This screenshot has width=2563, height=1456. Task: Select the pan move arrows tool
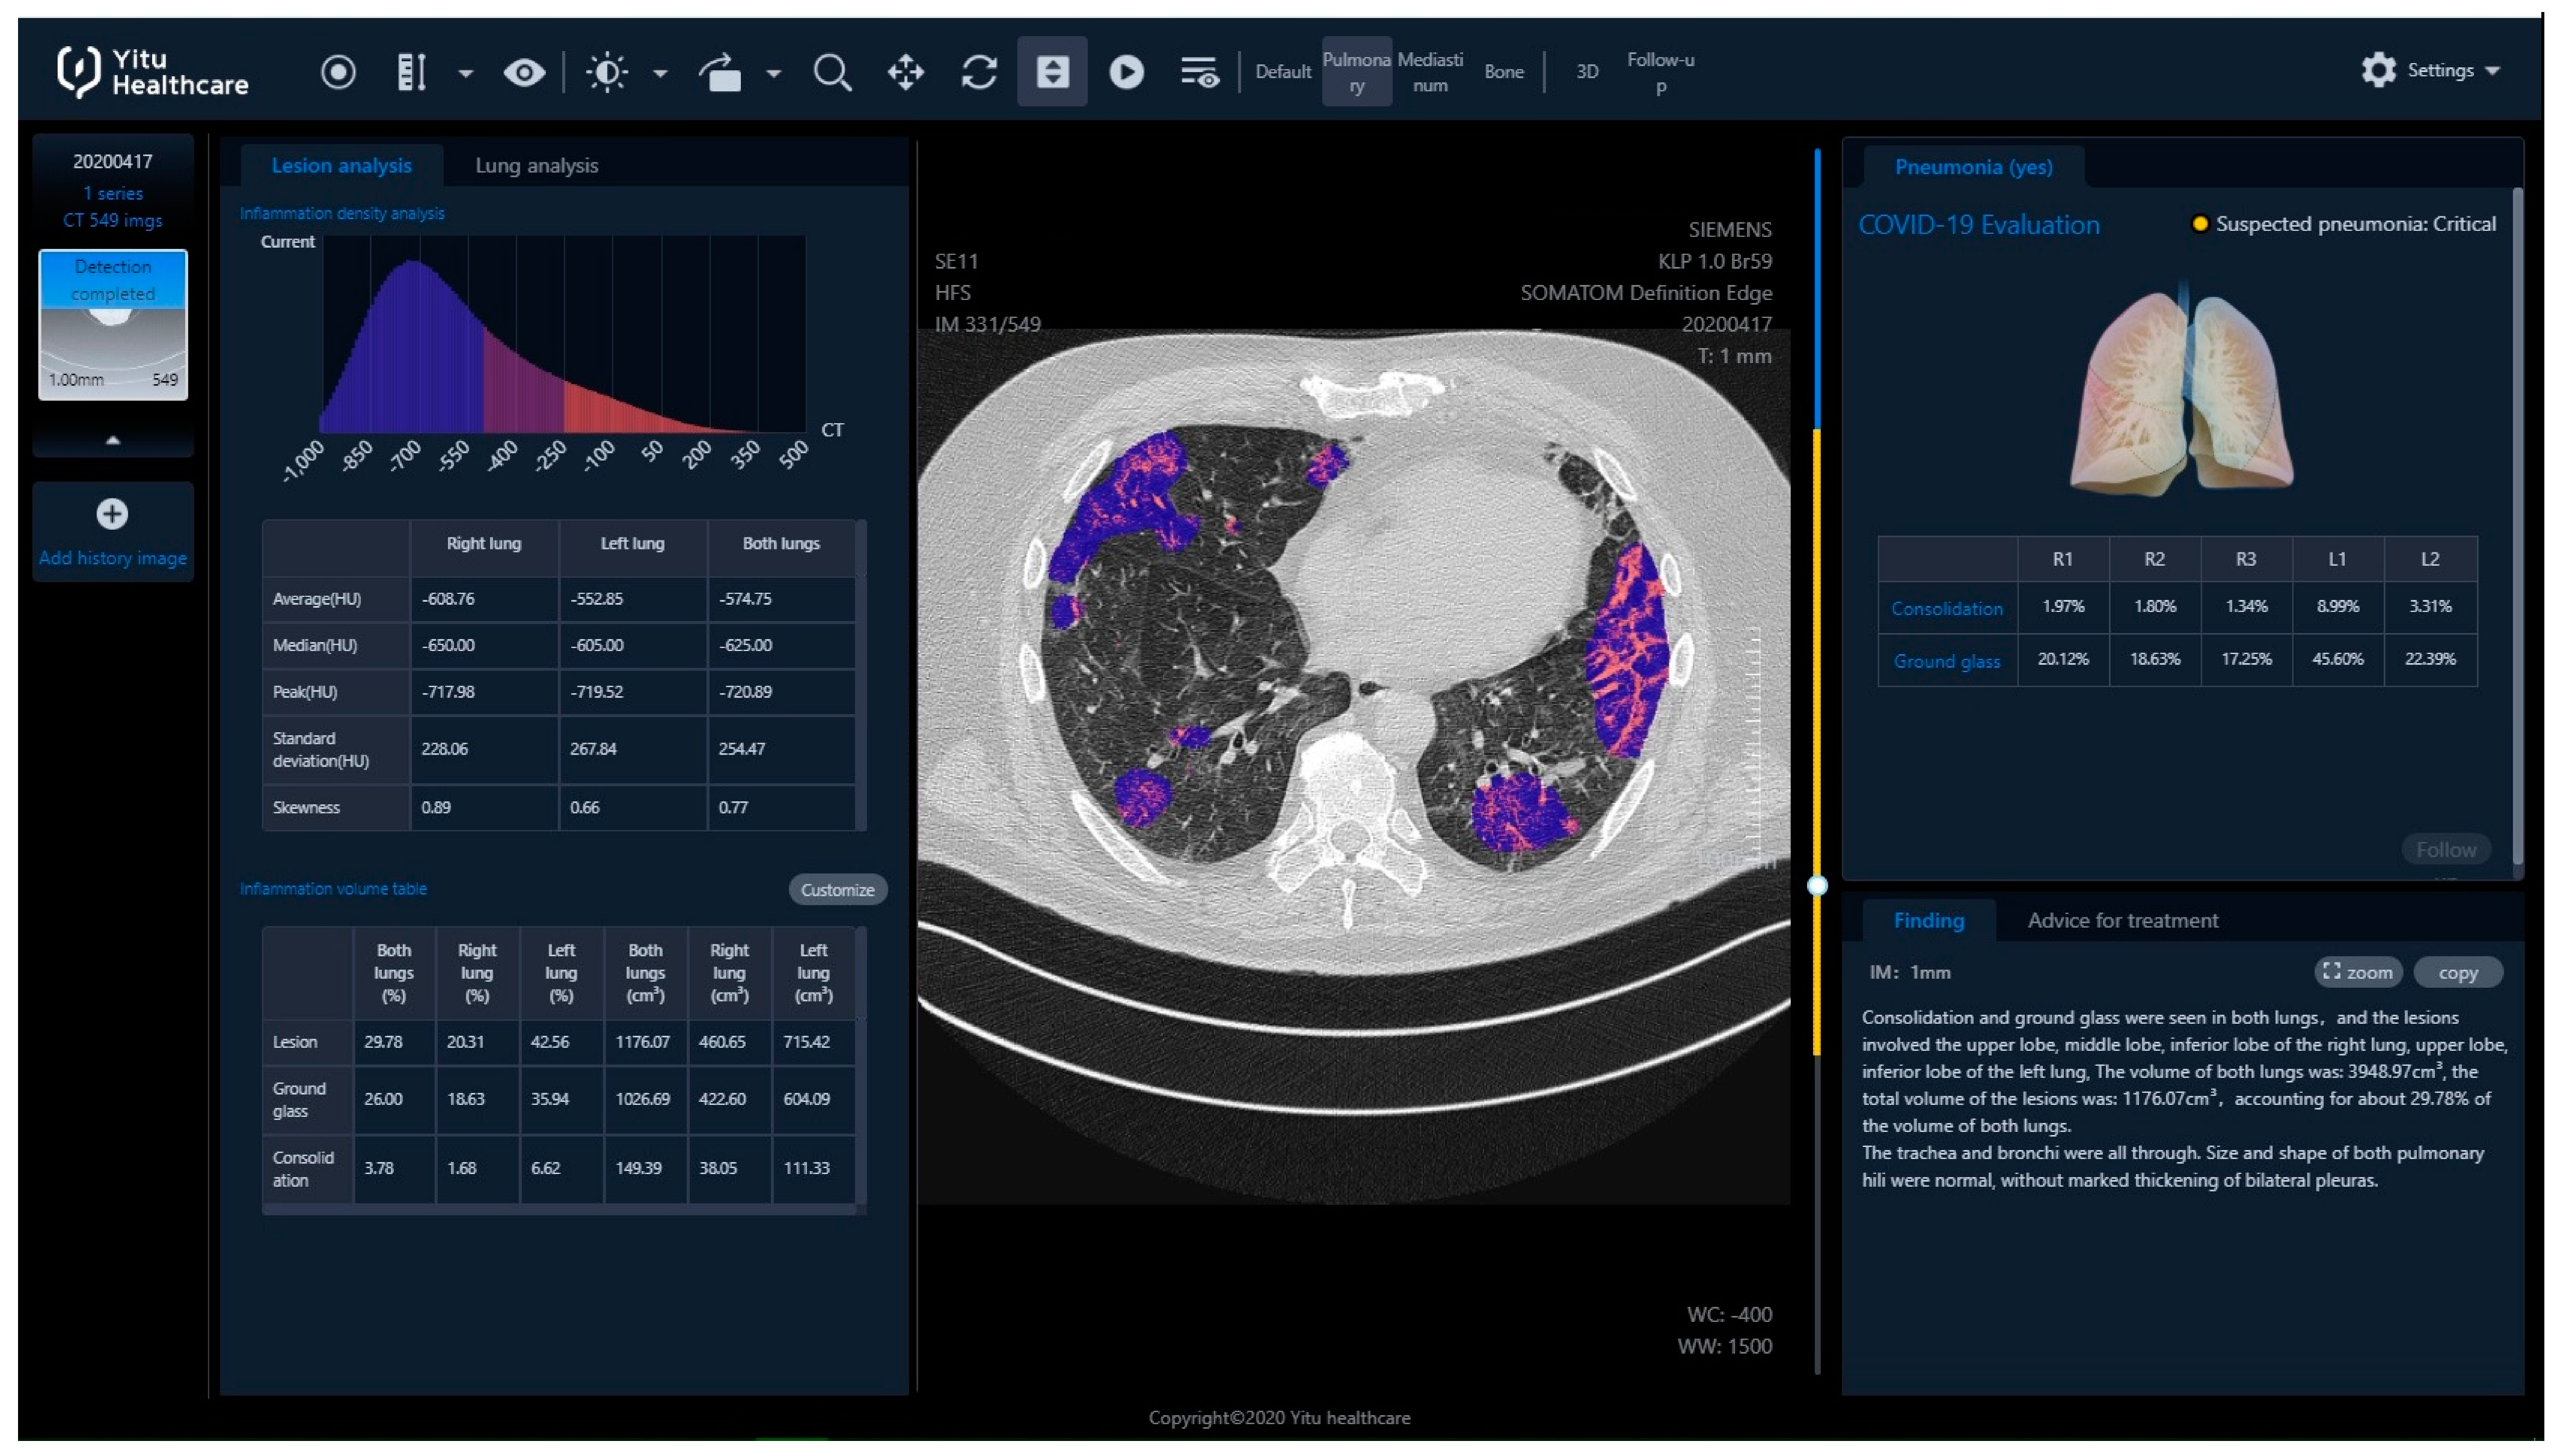pos(906,72)
